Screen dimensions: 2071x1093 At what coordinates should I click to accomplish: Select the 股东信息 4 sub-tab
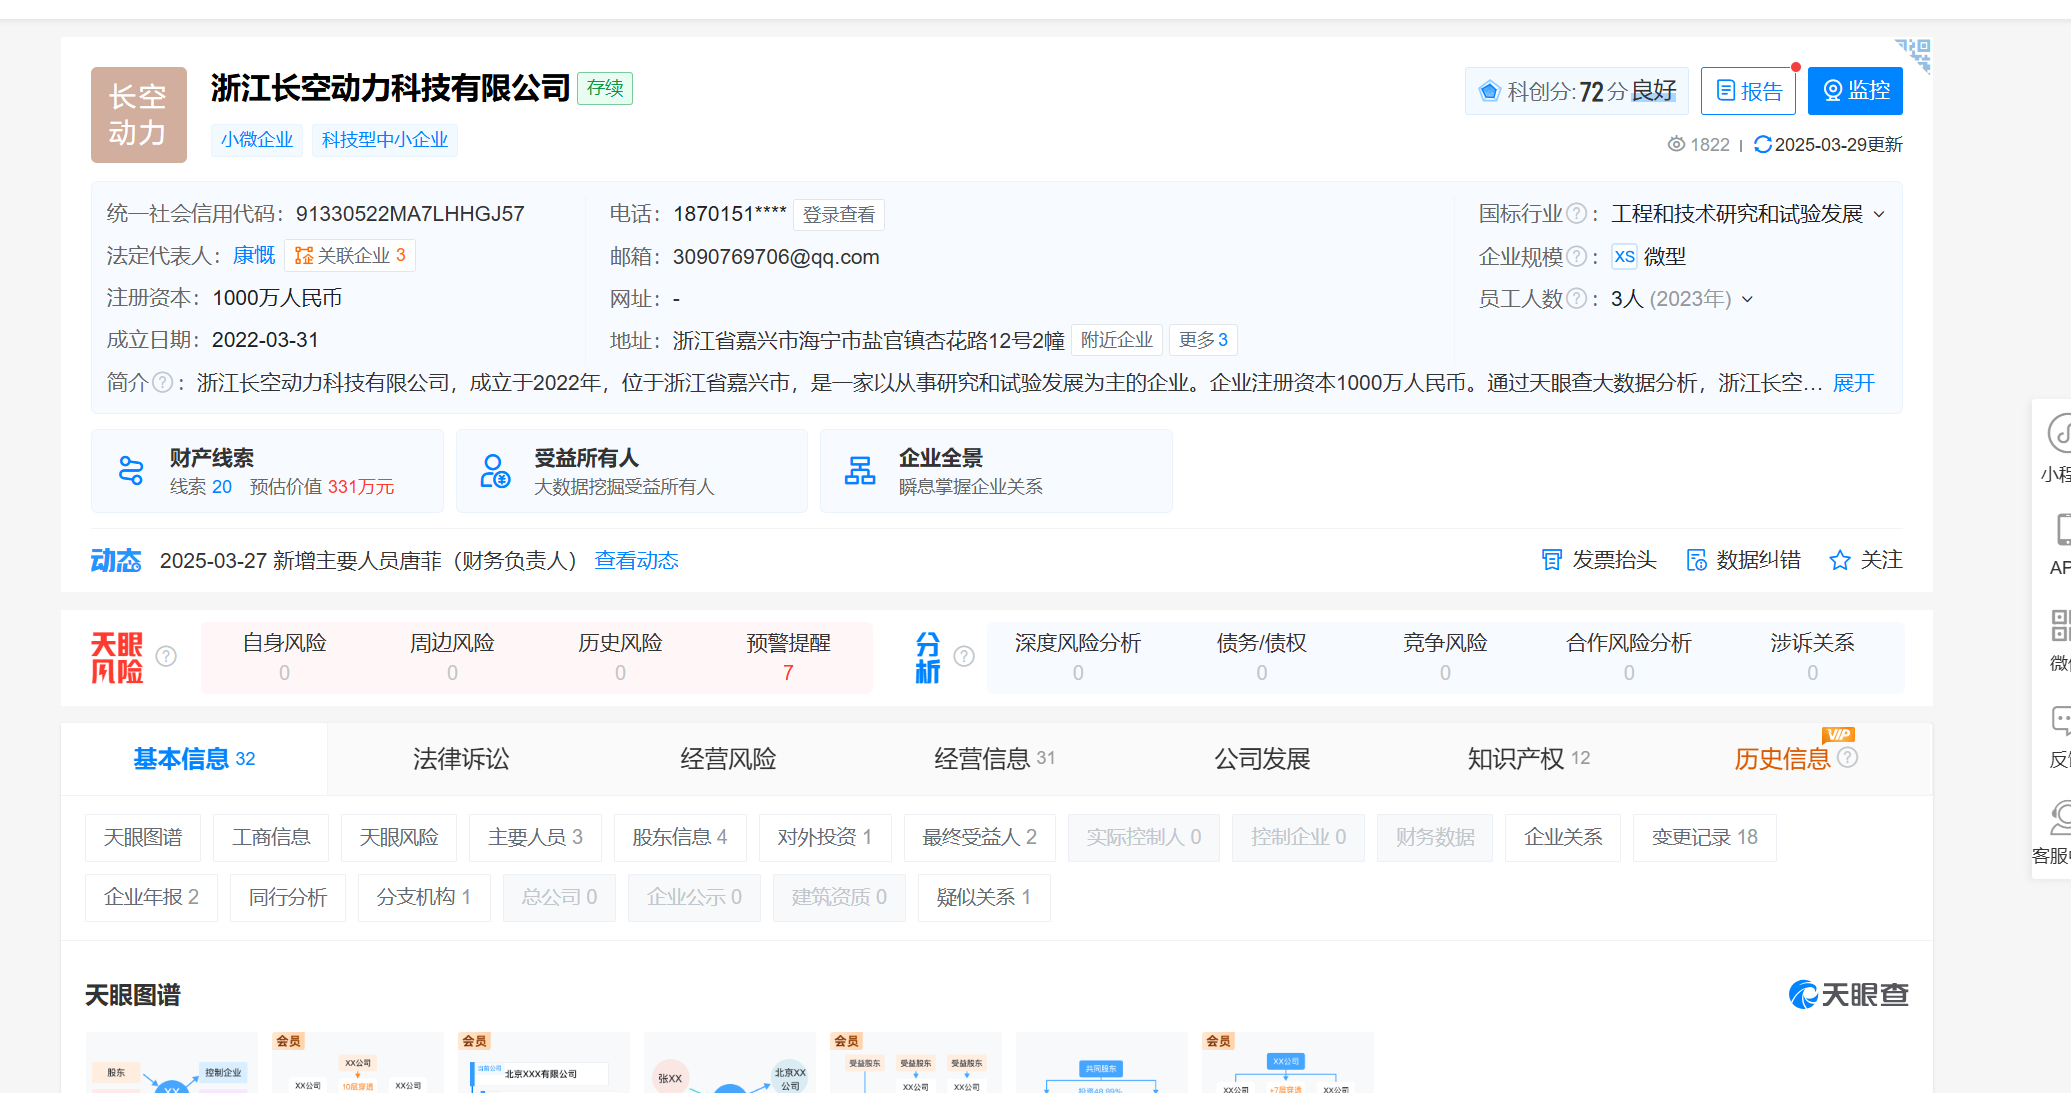pyautogui.click(x=680, y=838)
